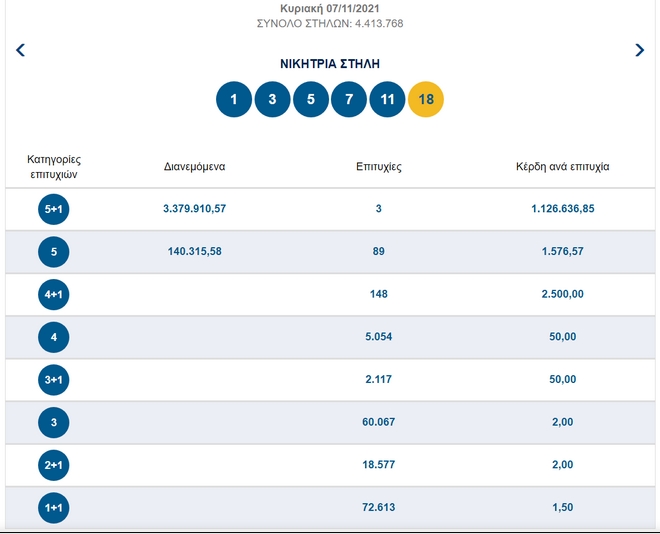This screenshot has width=660, height=534.
Task: Select the Επιτυχίες column header
Action: coord(379,167)
